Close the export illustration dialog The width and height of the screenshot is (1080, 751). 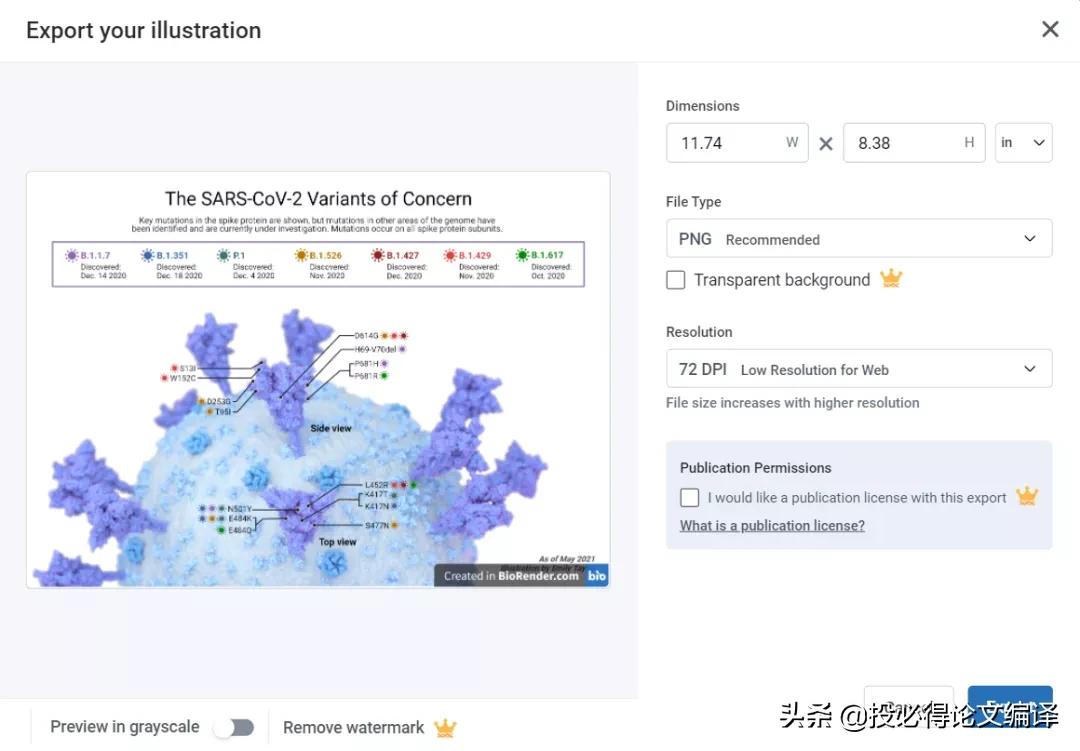(1050, 29)
